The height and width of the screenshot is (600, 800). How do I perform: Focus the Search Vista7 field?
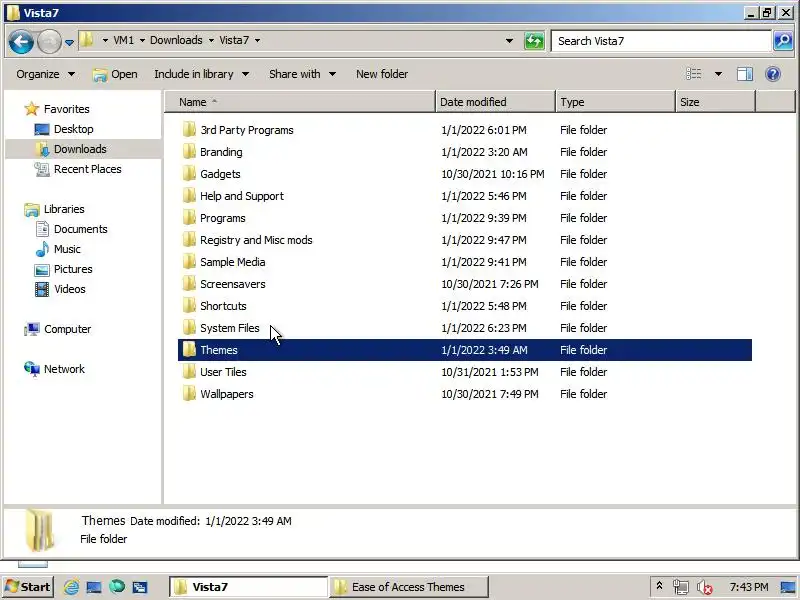[661, 41]
